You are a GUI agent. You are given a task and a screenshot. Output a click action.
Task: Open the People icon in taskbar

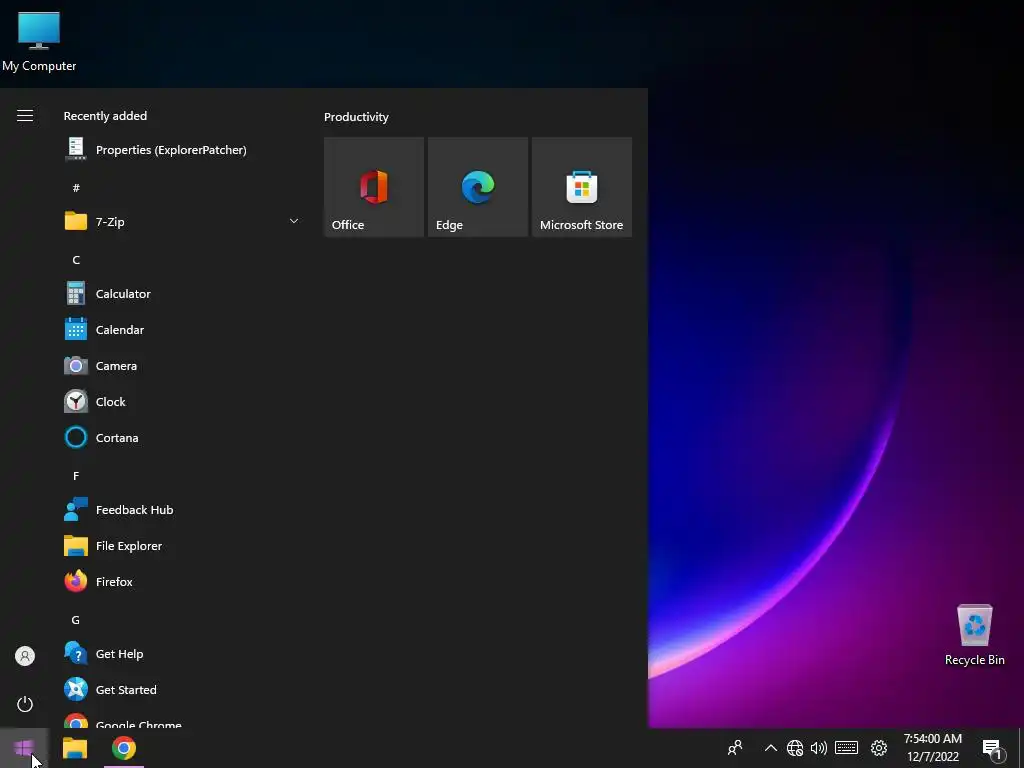click(735, 747)
